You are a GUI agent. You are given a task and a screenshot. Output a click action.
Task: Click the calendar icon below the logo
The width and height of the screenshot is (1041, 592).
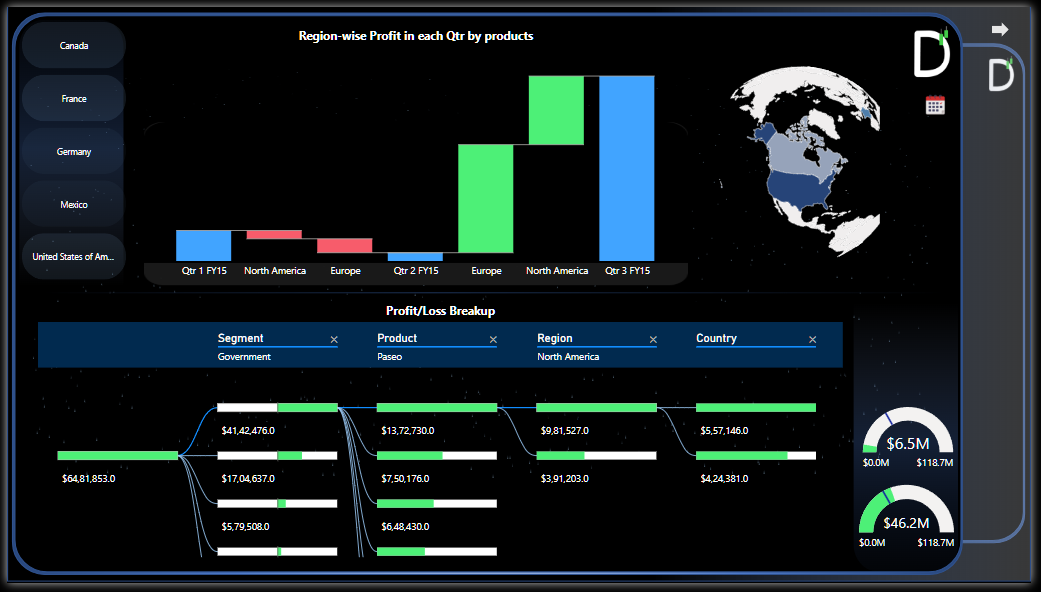pos(935,105)
